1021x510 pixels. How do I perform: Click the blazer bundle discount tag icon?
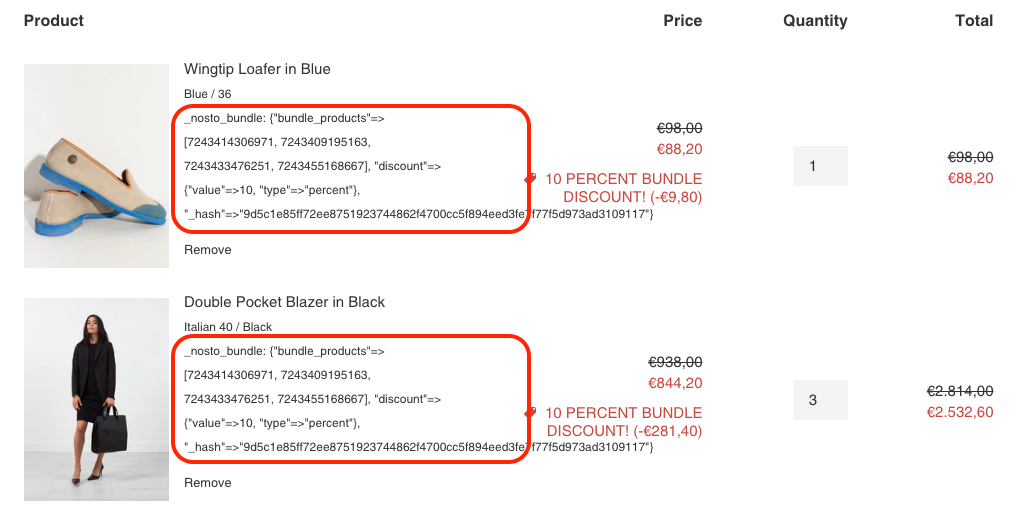[x=530, y=412]
